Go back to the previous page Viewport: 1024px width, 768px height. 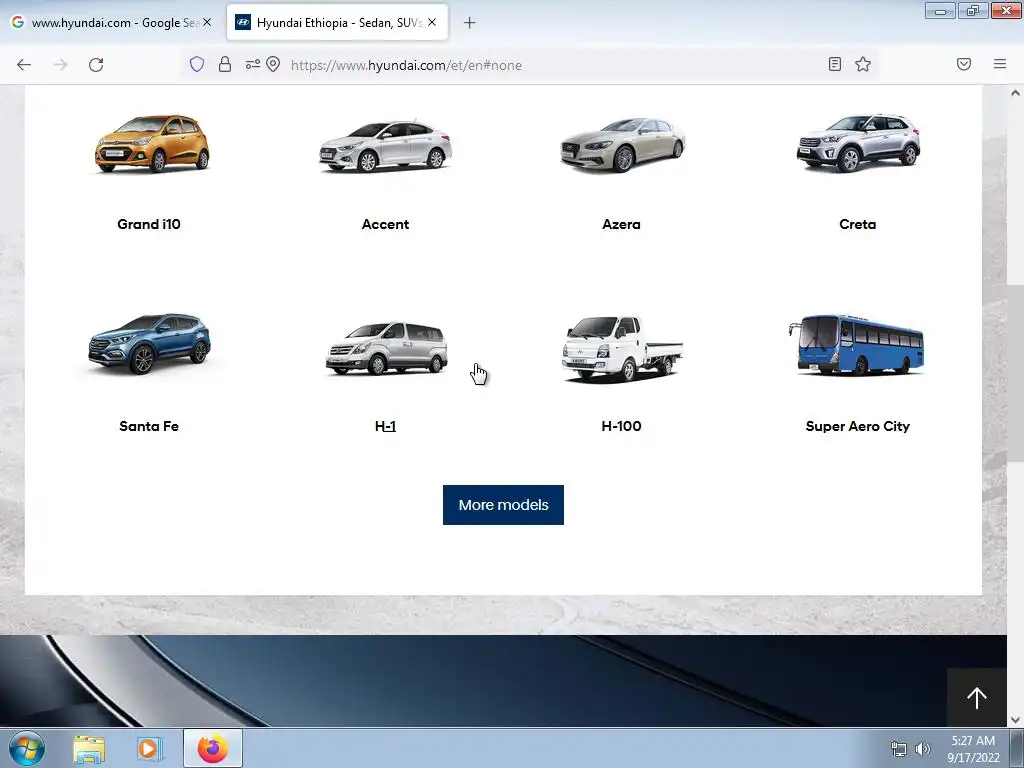click(24, 65)
